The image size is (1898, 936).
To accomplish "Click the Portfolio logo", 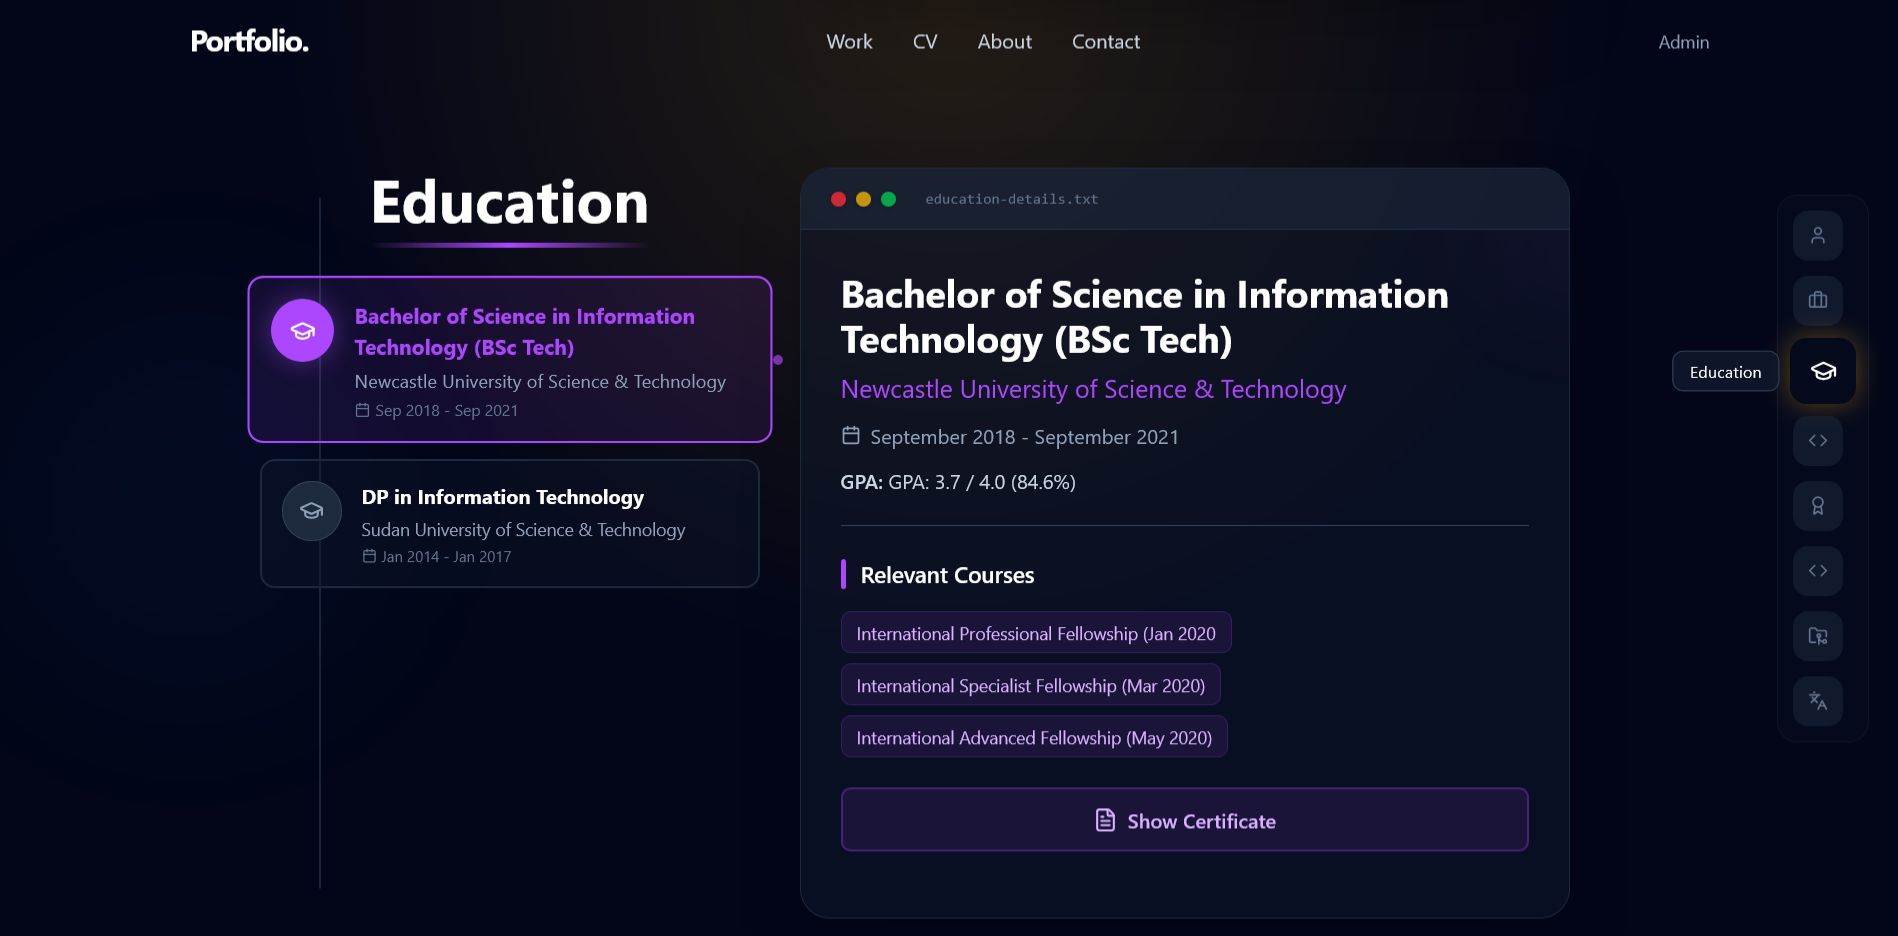I will (249, 42).
